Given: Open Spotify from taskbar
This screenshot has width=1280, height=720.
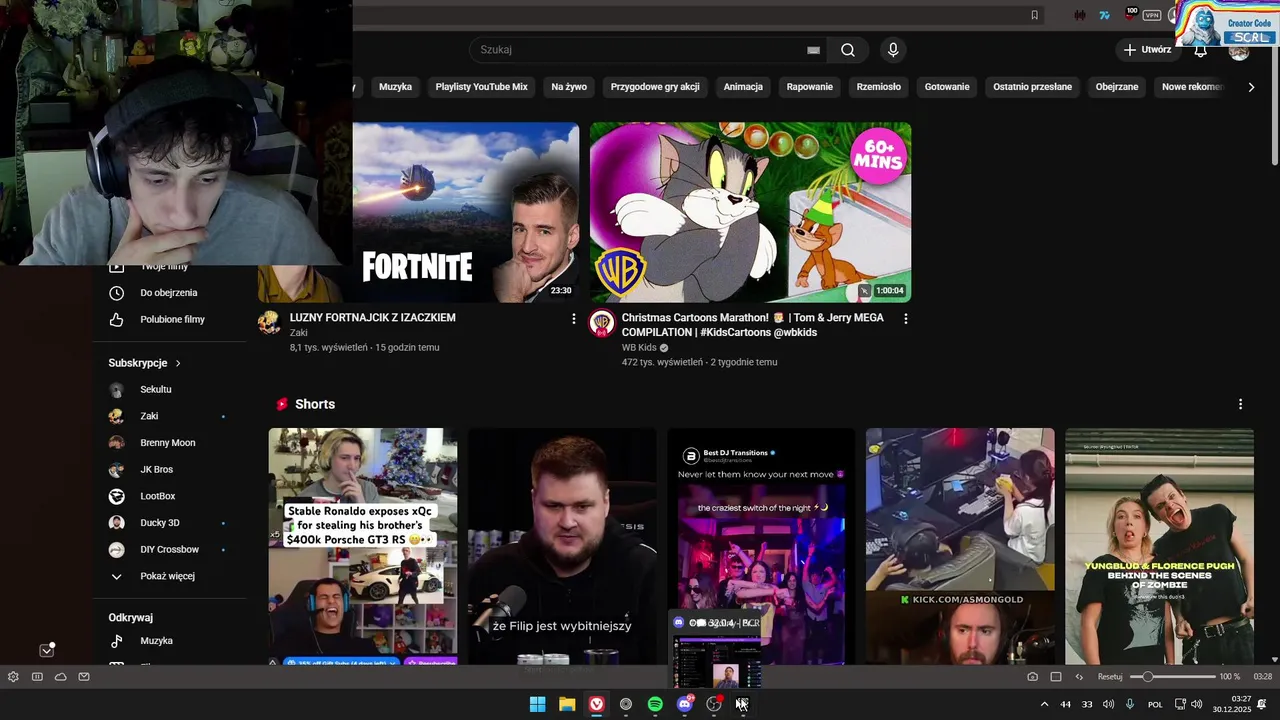Looking at the screenshot, I should tap(655, 704).
